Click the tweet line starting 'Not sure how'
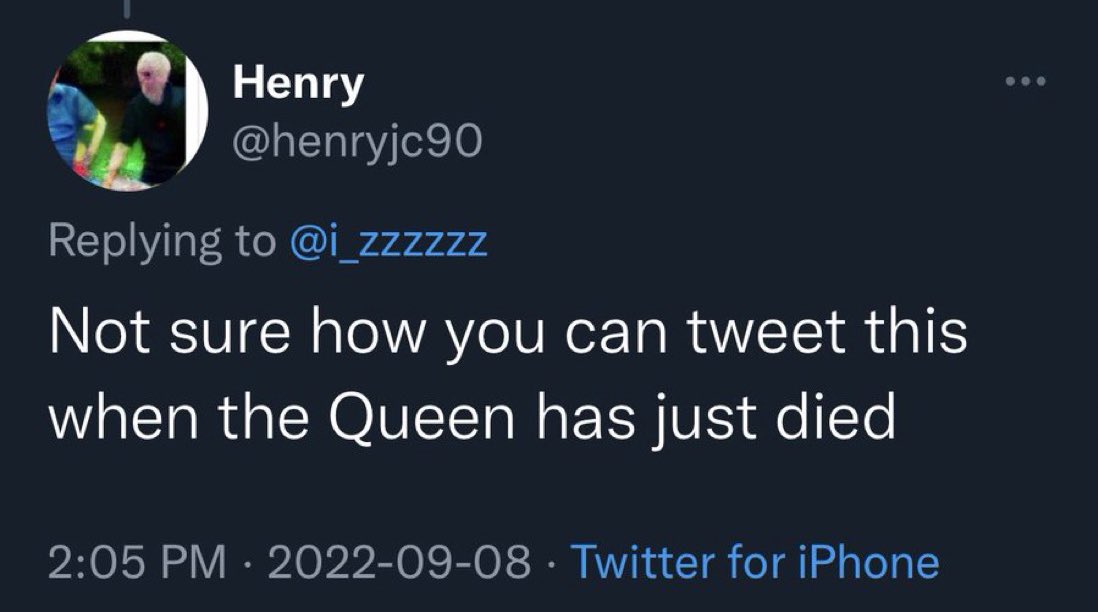 point(509,333)
